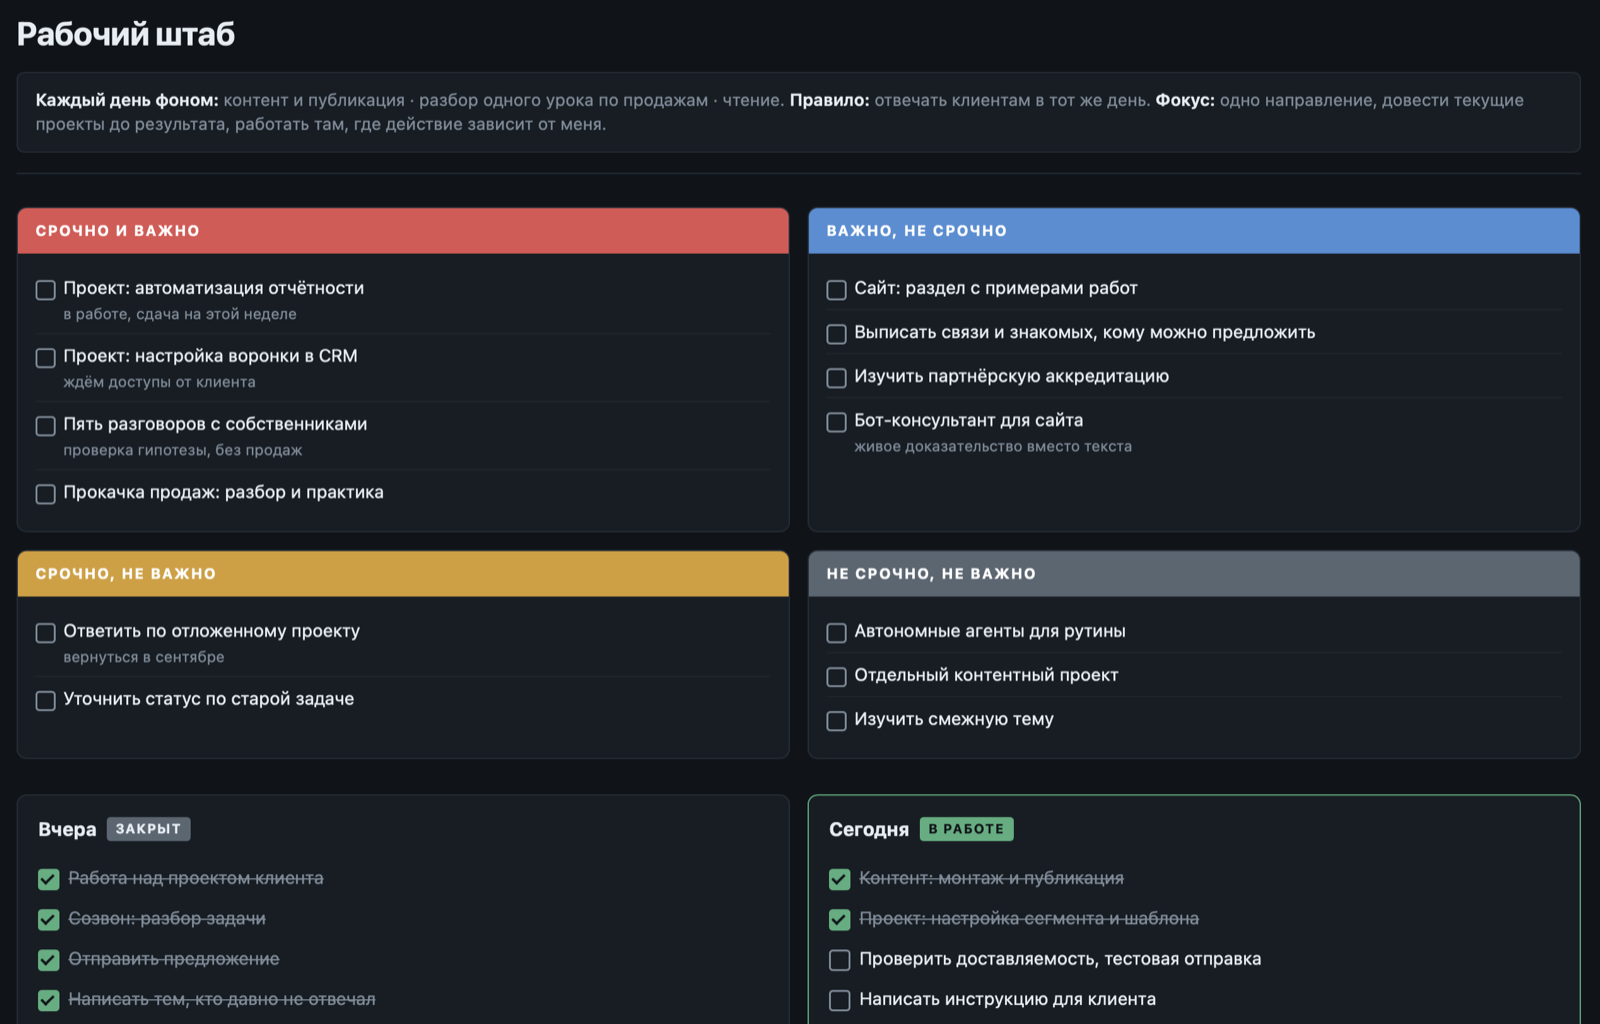This screenshot has height=1024, width=1600.
Task: Click the green 'В РАБОТЕ' status badge
Action: (x=966, y=829)
